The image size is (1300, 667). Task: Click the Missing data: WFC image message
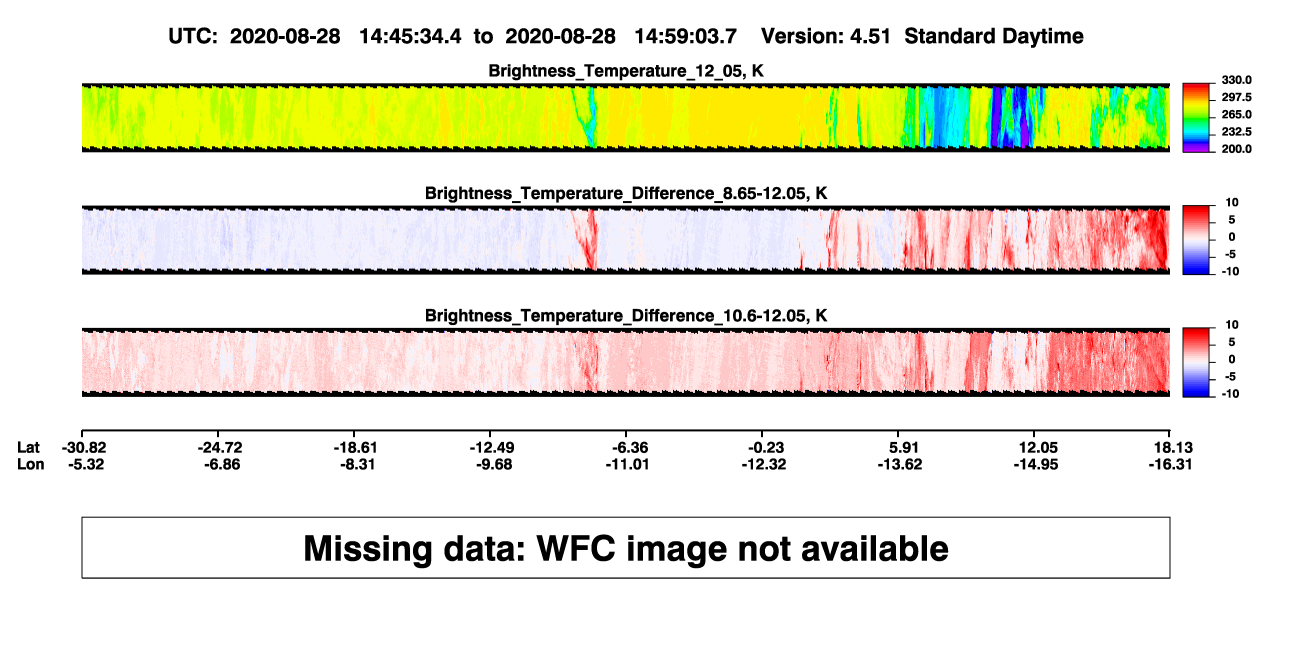626,548
